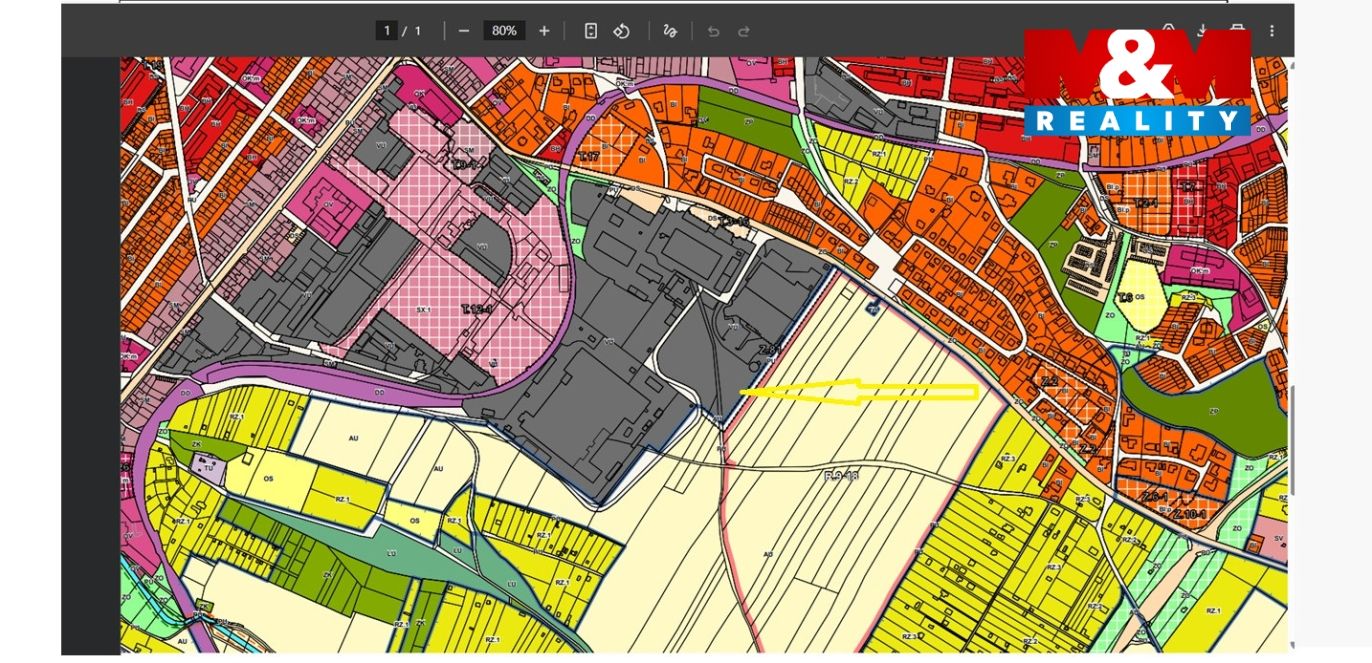1372x663 pixels.
Task: Undo the last annotation
Action: [x=713, y=31]
